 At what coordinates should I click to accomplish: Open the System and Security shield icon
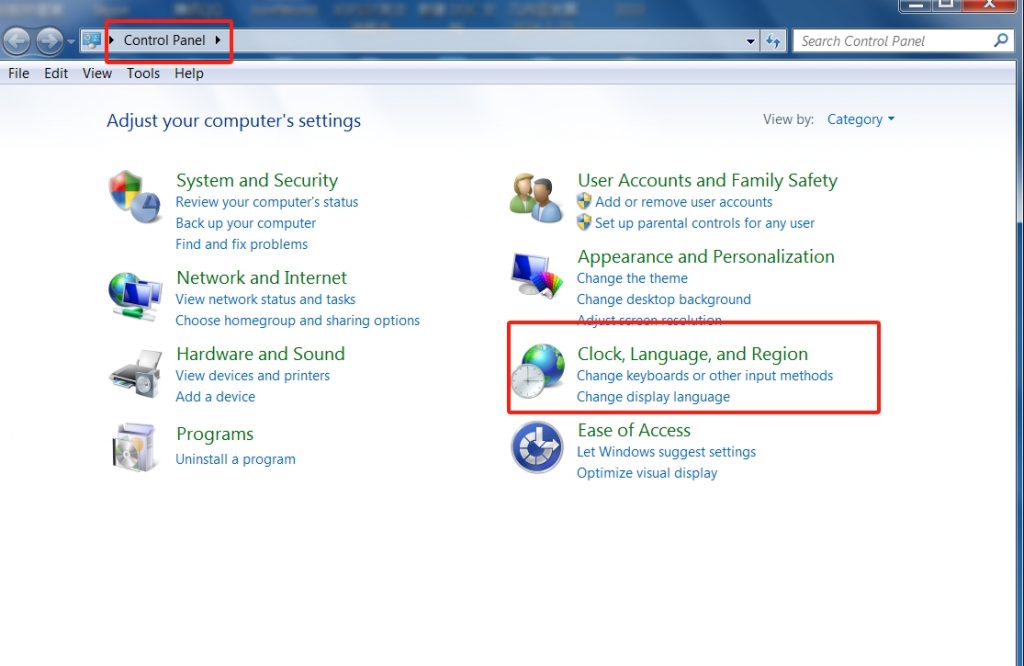pyautogui.click(x=135, y=197)
